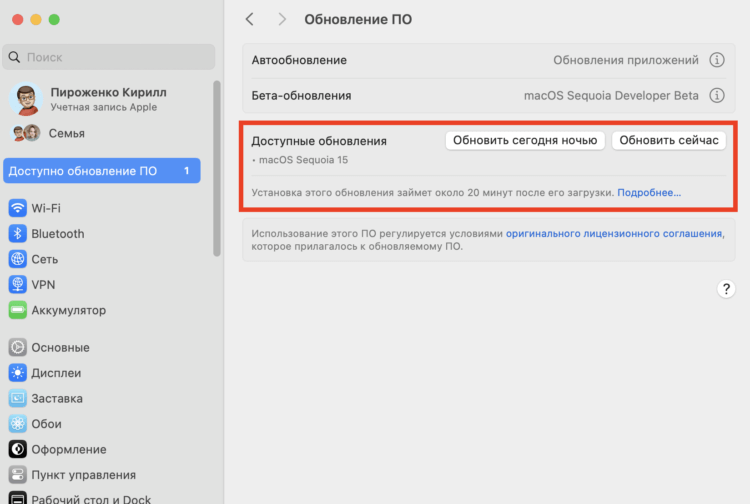
Task: Click the Дисплеи sun icon
Action: tap(18, 373)
